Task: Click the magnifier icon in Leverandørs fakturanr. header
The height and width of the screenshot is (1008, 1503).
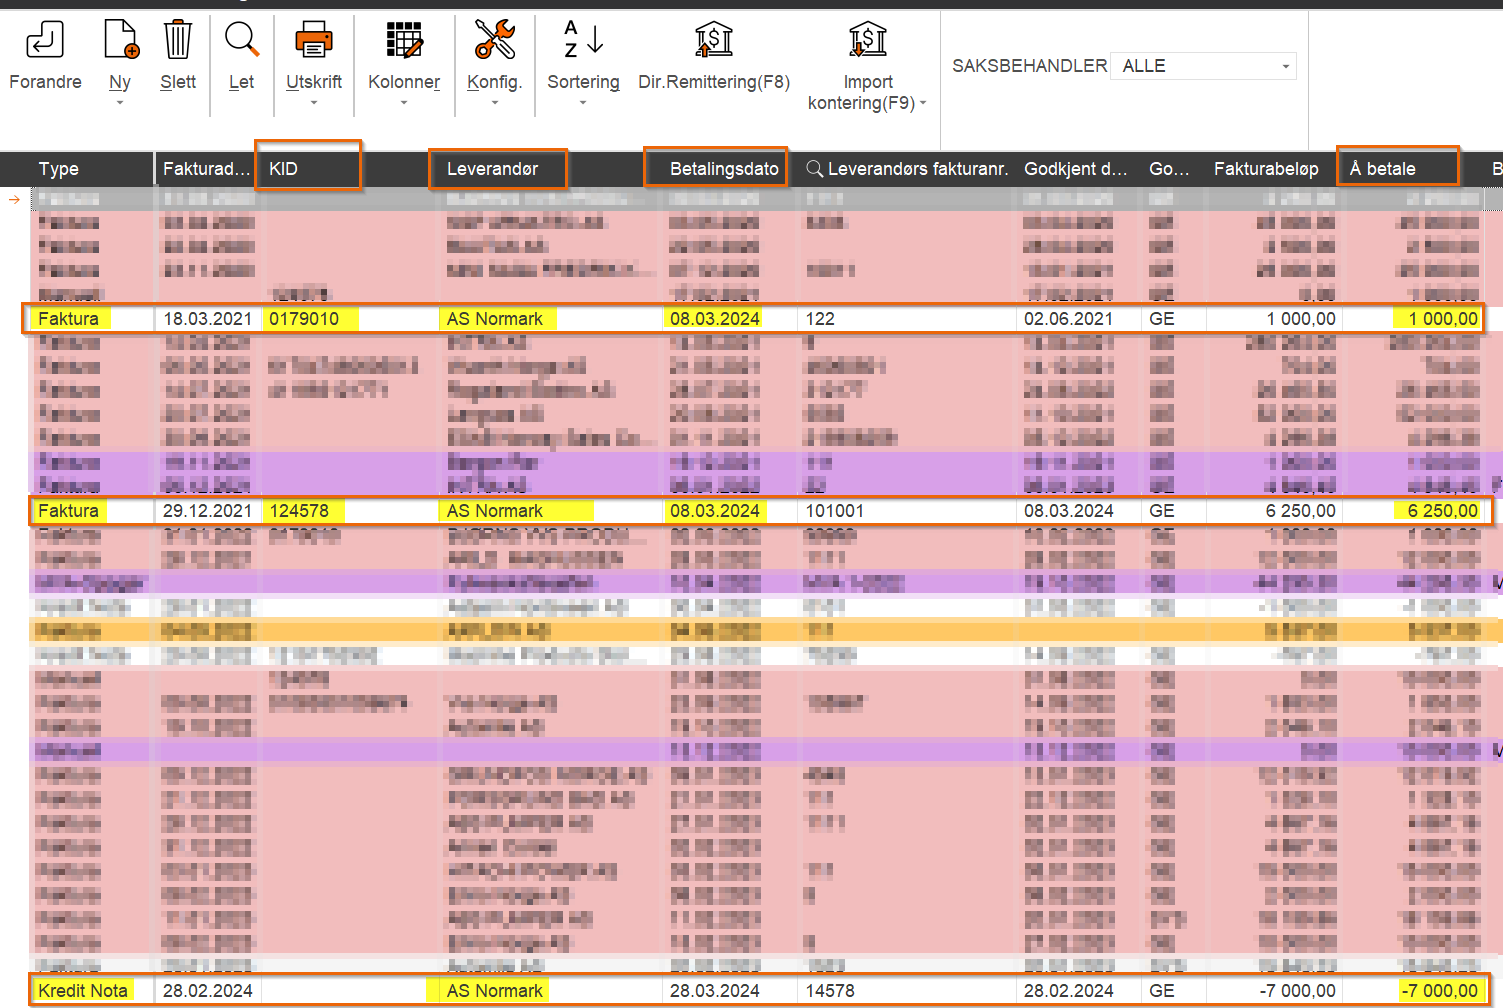Action: (x=815, y=169)
